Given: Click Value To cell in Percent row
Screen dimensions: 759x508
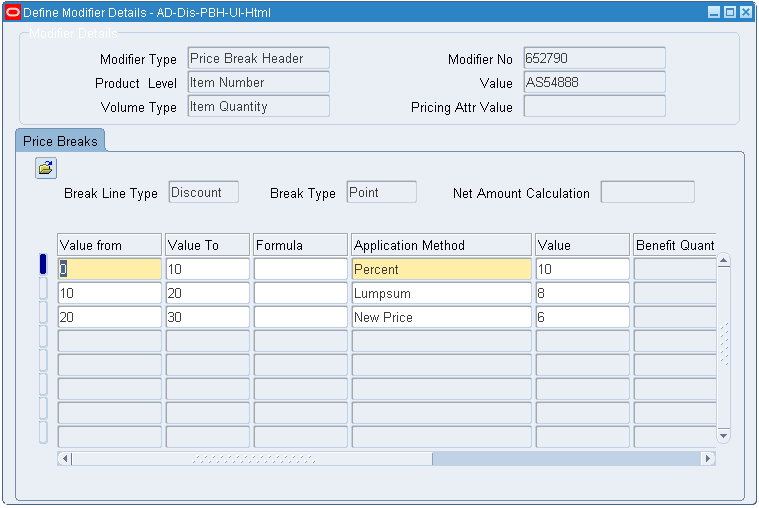Looking at the screenshot, I should (x=208, y=269).
